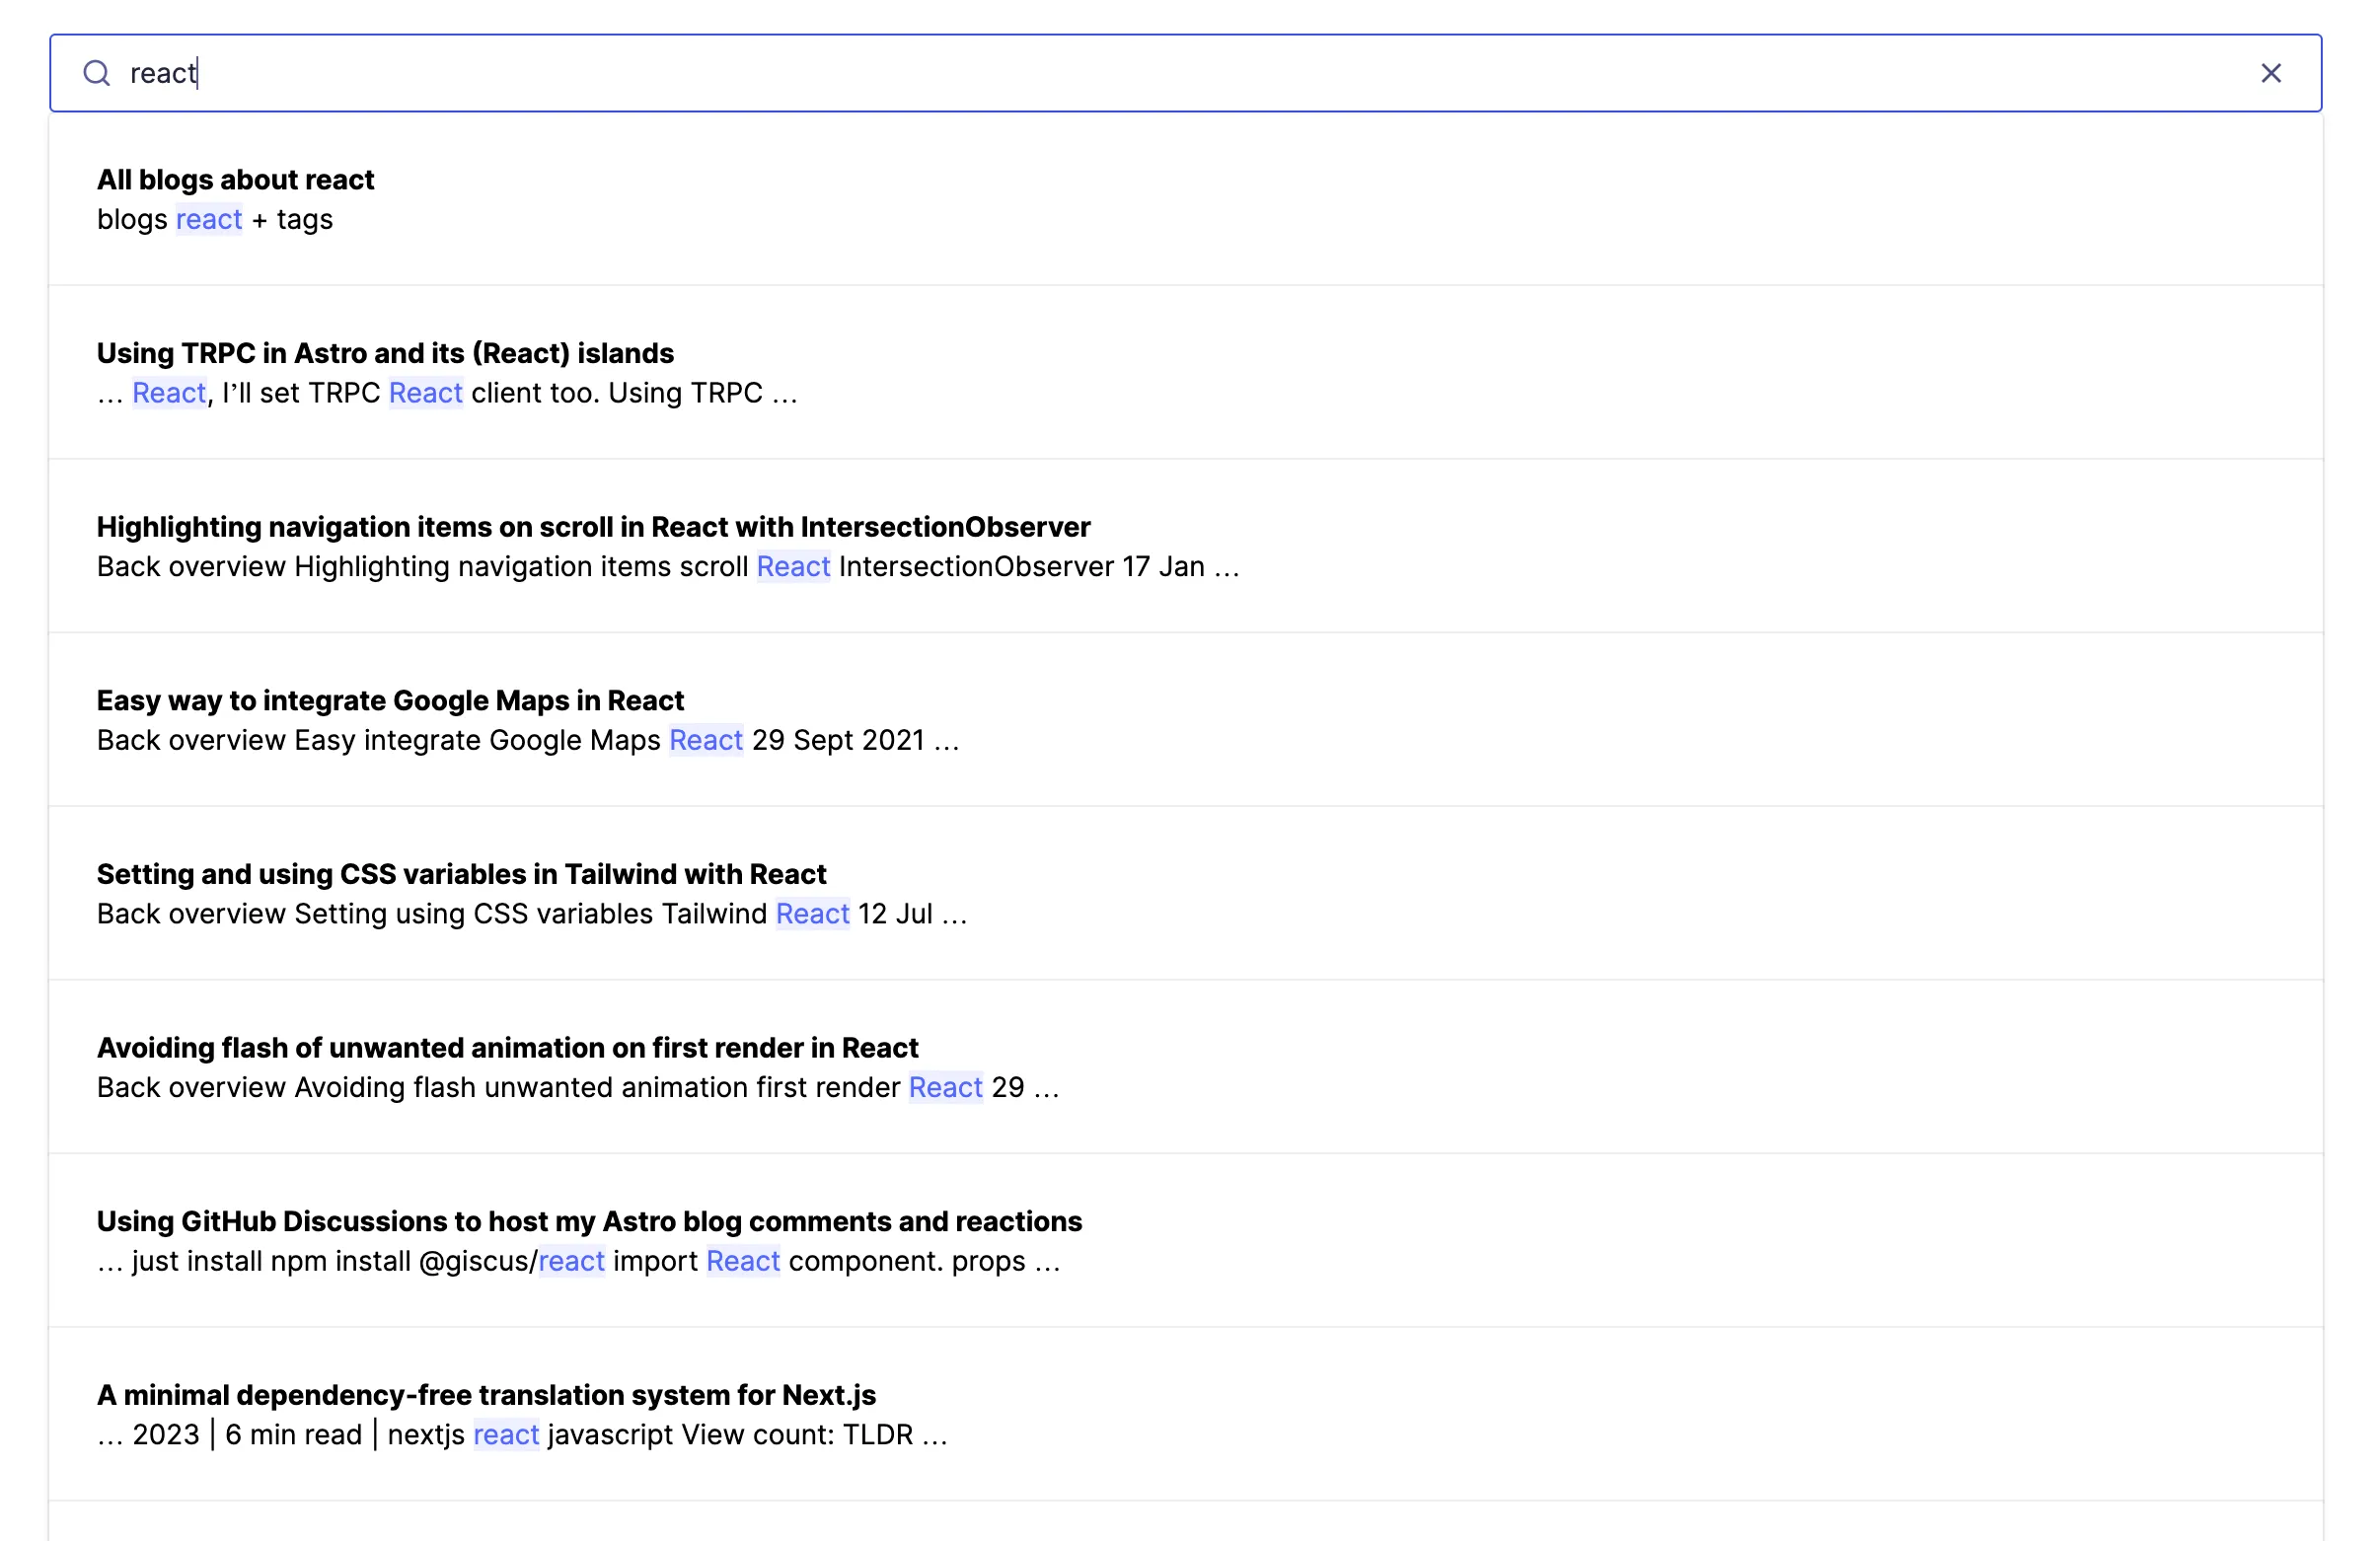2380x1541 pixels.
Task: Click highlighted "React" in the TRPC snippet
Action: (x=168, y=392)
